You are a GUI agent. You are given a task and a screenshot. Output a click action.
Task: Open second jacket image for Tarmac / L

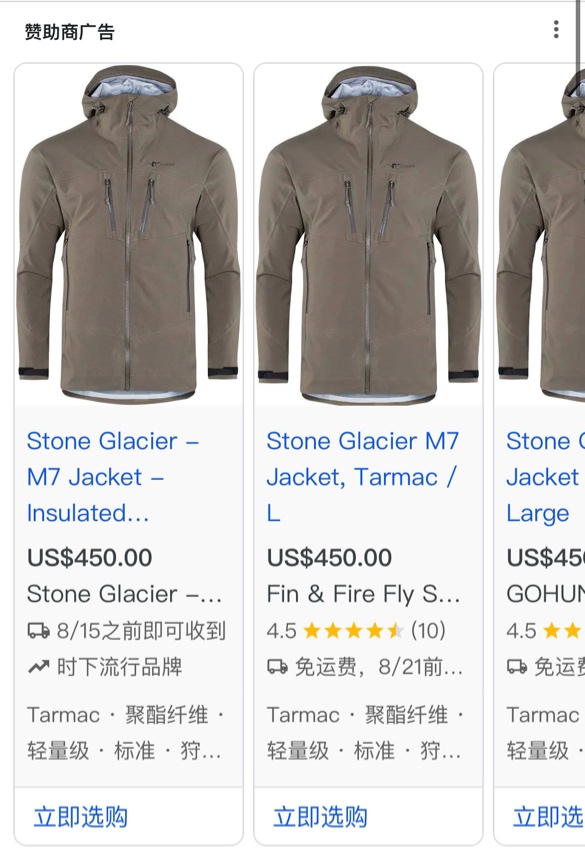coord(368,235)
